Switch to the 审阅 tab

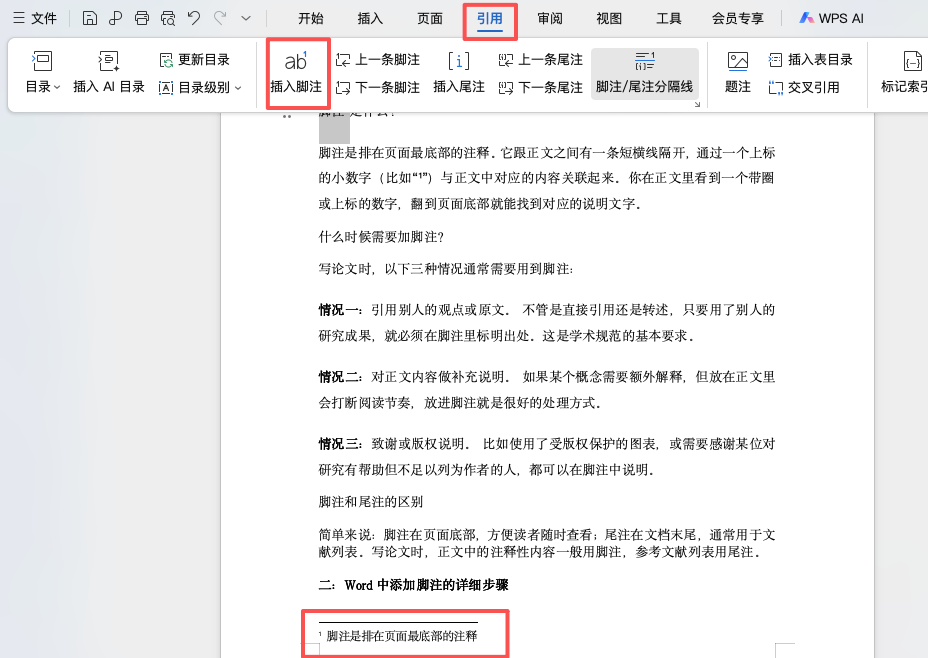550,18
